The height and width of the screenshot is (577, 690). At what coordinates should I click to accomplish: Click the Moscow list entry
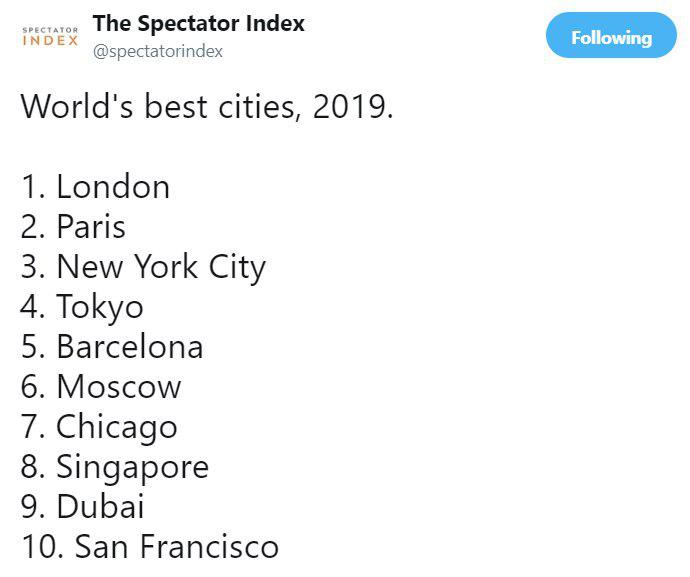pyautogui.click(x=101, y=387)
